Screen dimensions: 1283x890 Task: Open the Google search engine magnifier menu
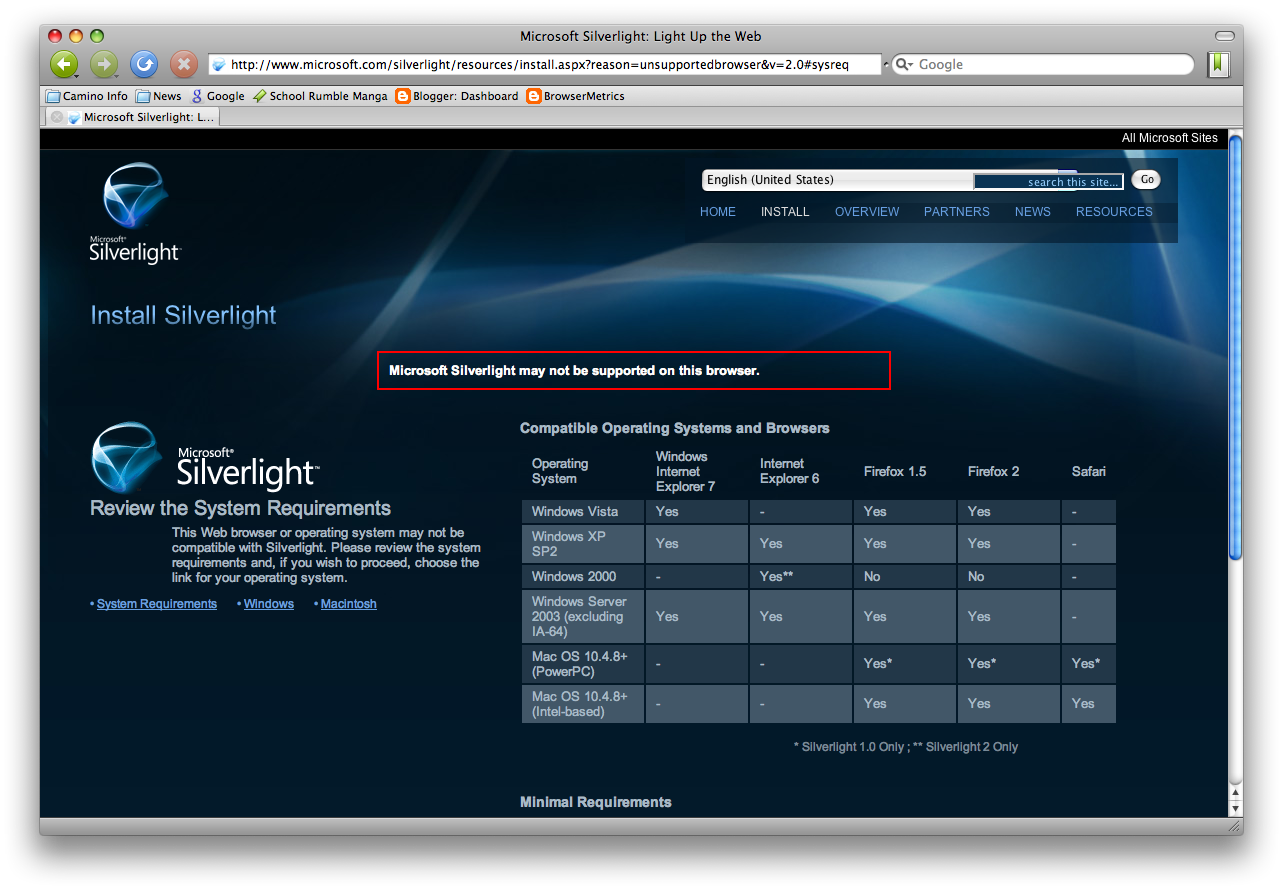[903, 65]
